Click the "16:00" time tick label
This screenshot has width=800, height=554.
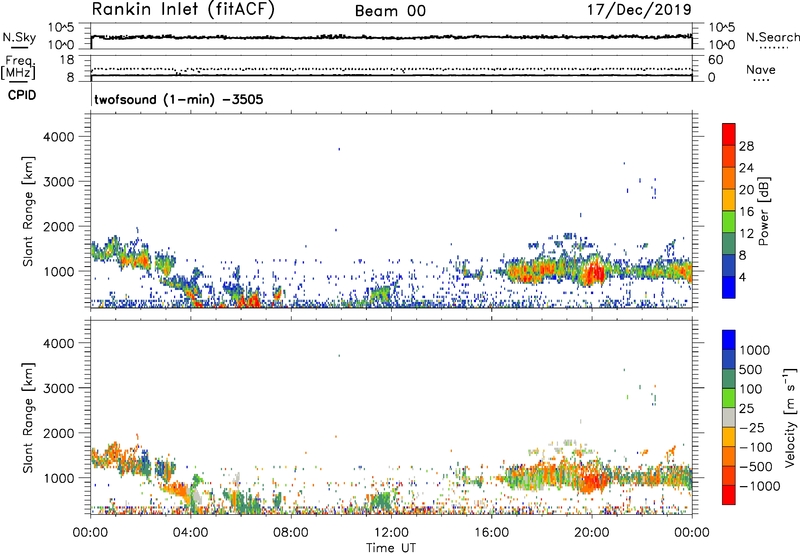coord(491,533)
